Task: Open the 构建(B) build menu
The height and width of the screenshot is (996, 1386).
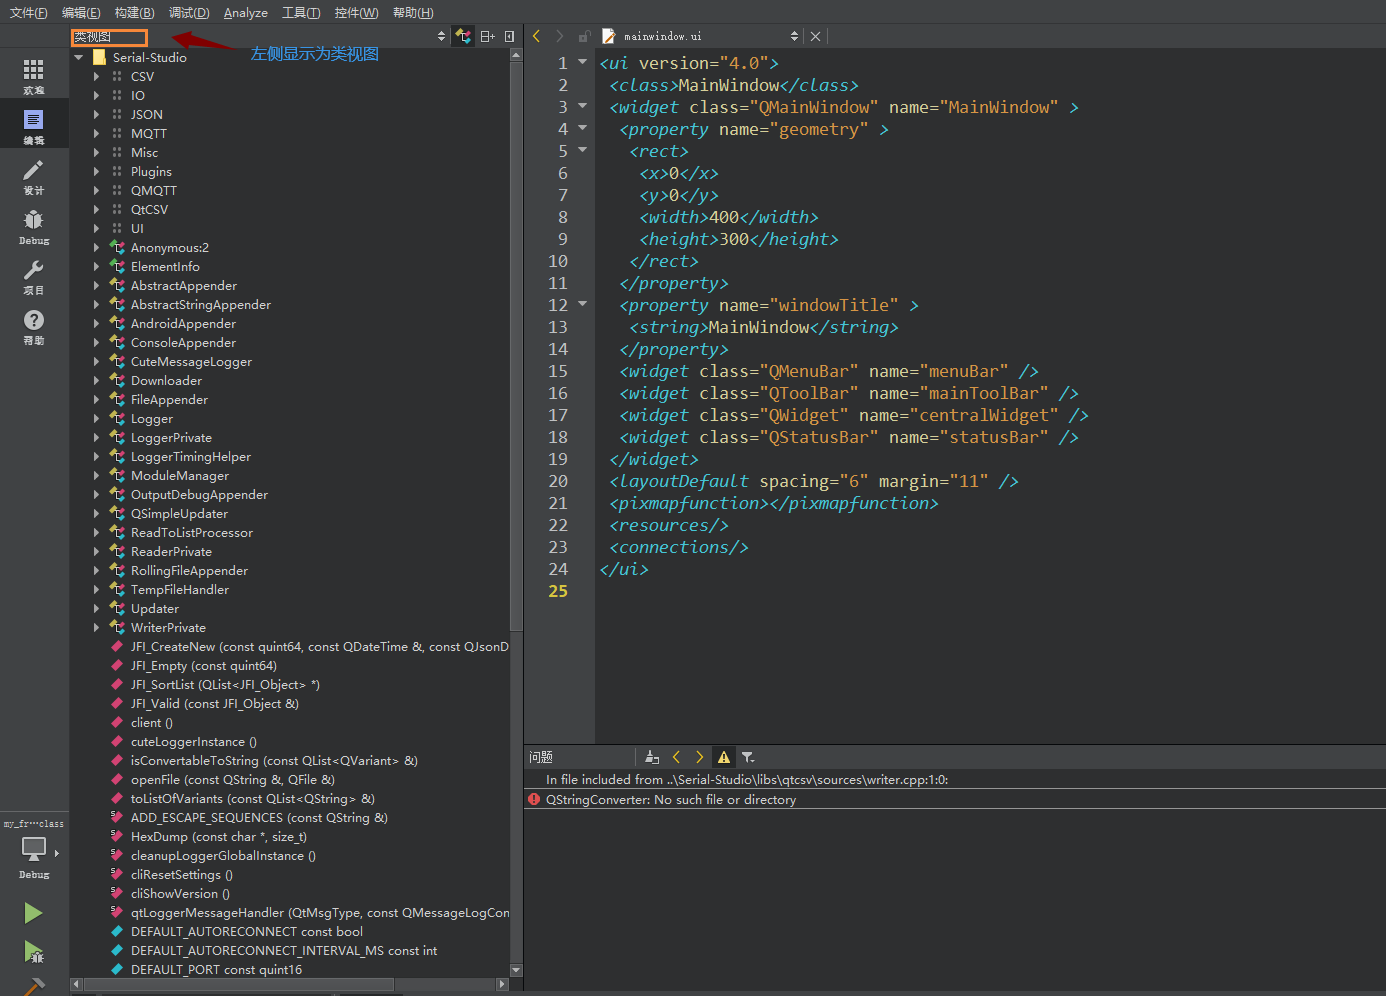Action: coord(134,13)
